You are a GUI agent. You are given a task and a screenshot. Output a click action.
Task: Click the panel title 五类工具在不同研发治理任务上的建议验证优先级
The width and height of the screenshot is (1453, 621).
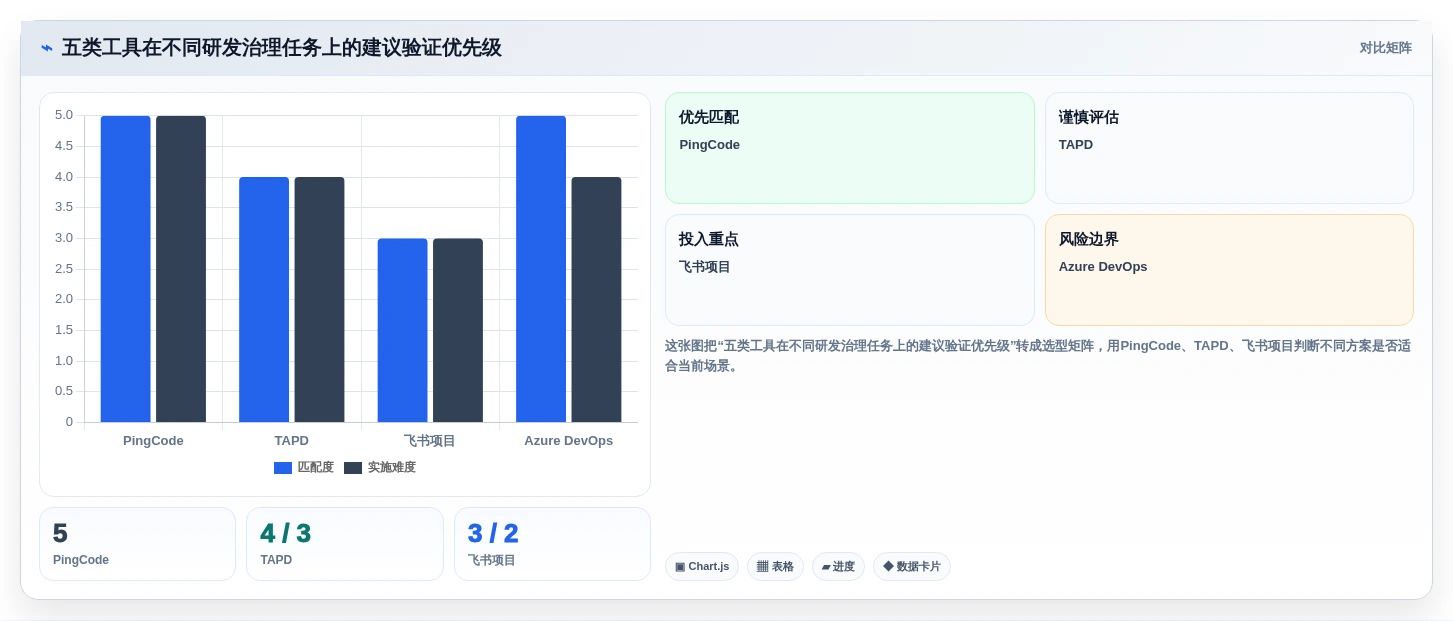pyautogui.click(x=282, y=48)
